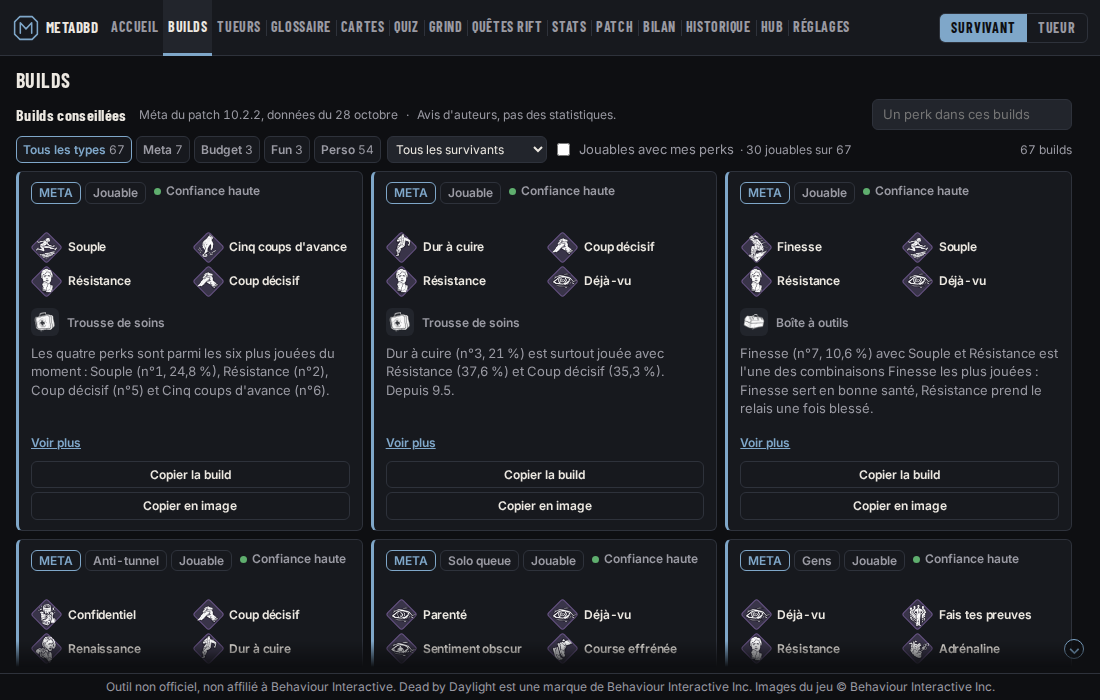Click the Adrénaline perk icon

918,649
